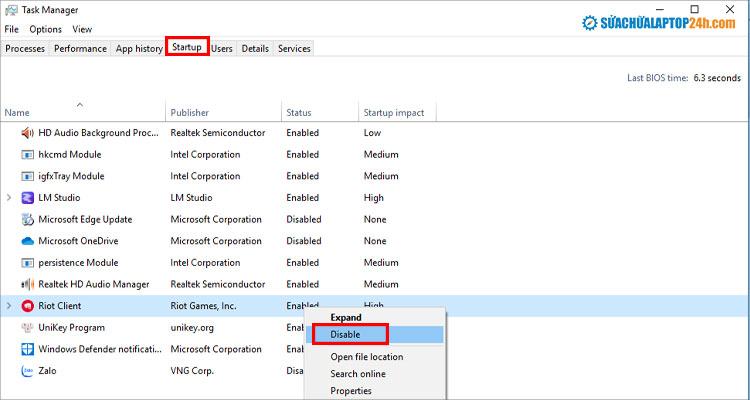Click Disabled status of Microsoft OneDrive
Screen dimensions: 750x400
(304, 241)
